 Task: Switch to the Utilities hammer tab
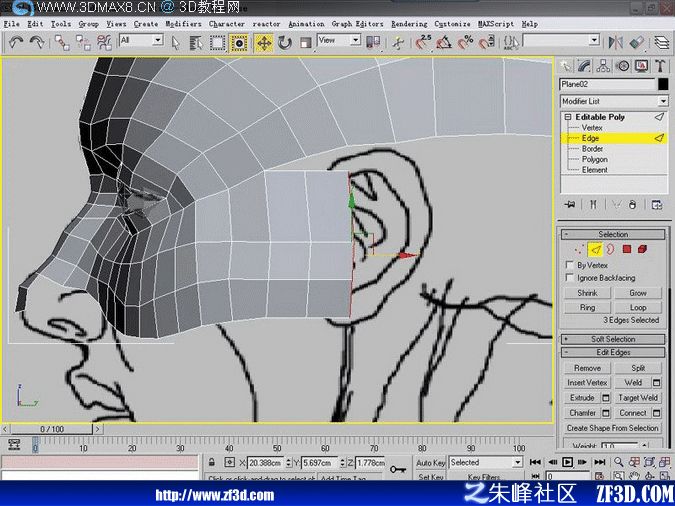click(x=660, y=66)
